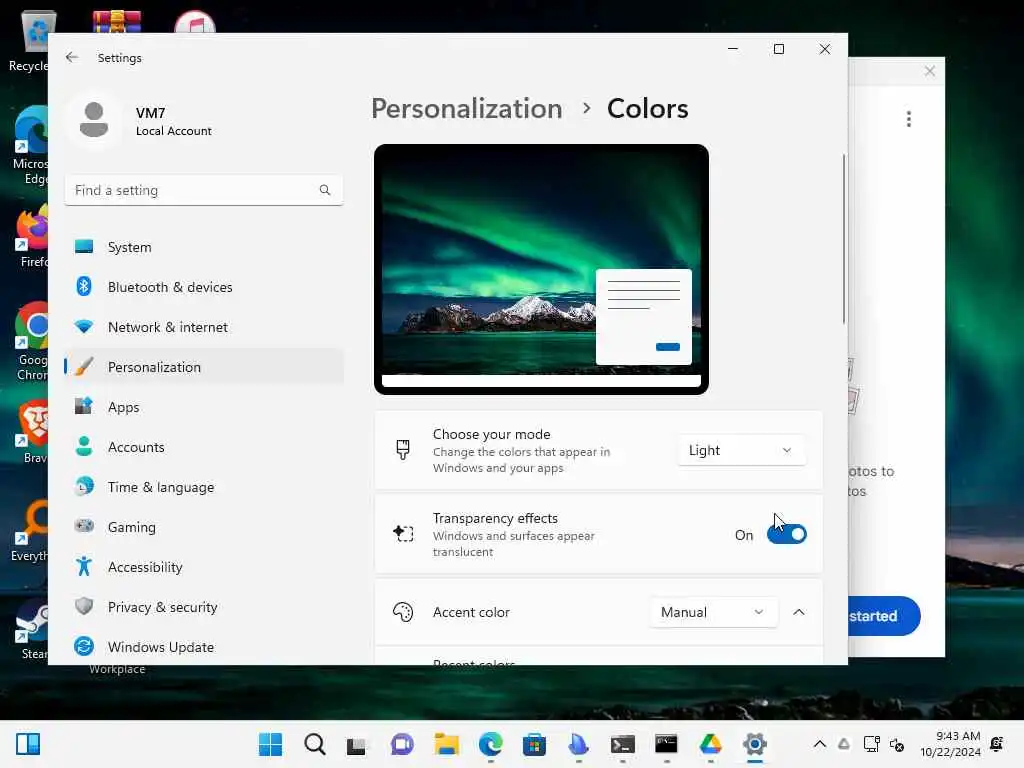This screenshot has height=768, width=1024.
Task: Maximize the Settings window
Action: [x=778, y=49]
